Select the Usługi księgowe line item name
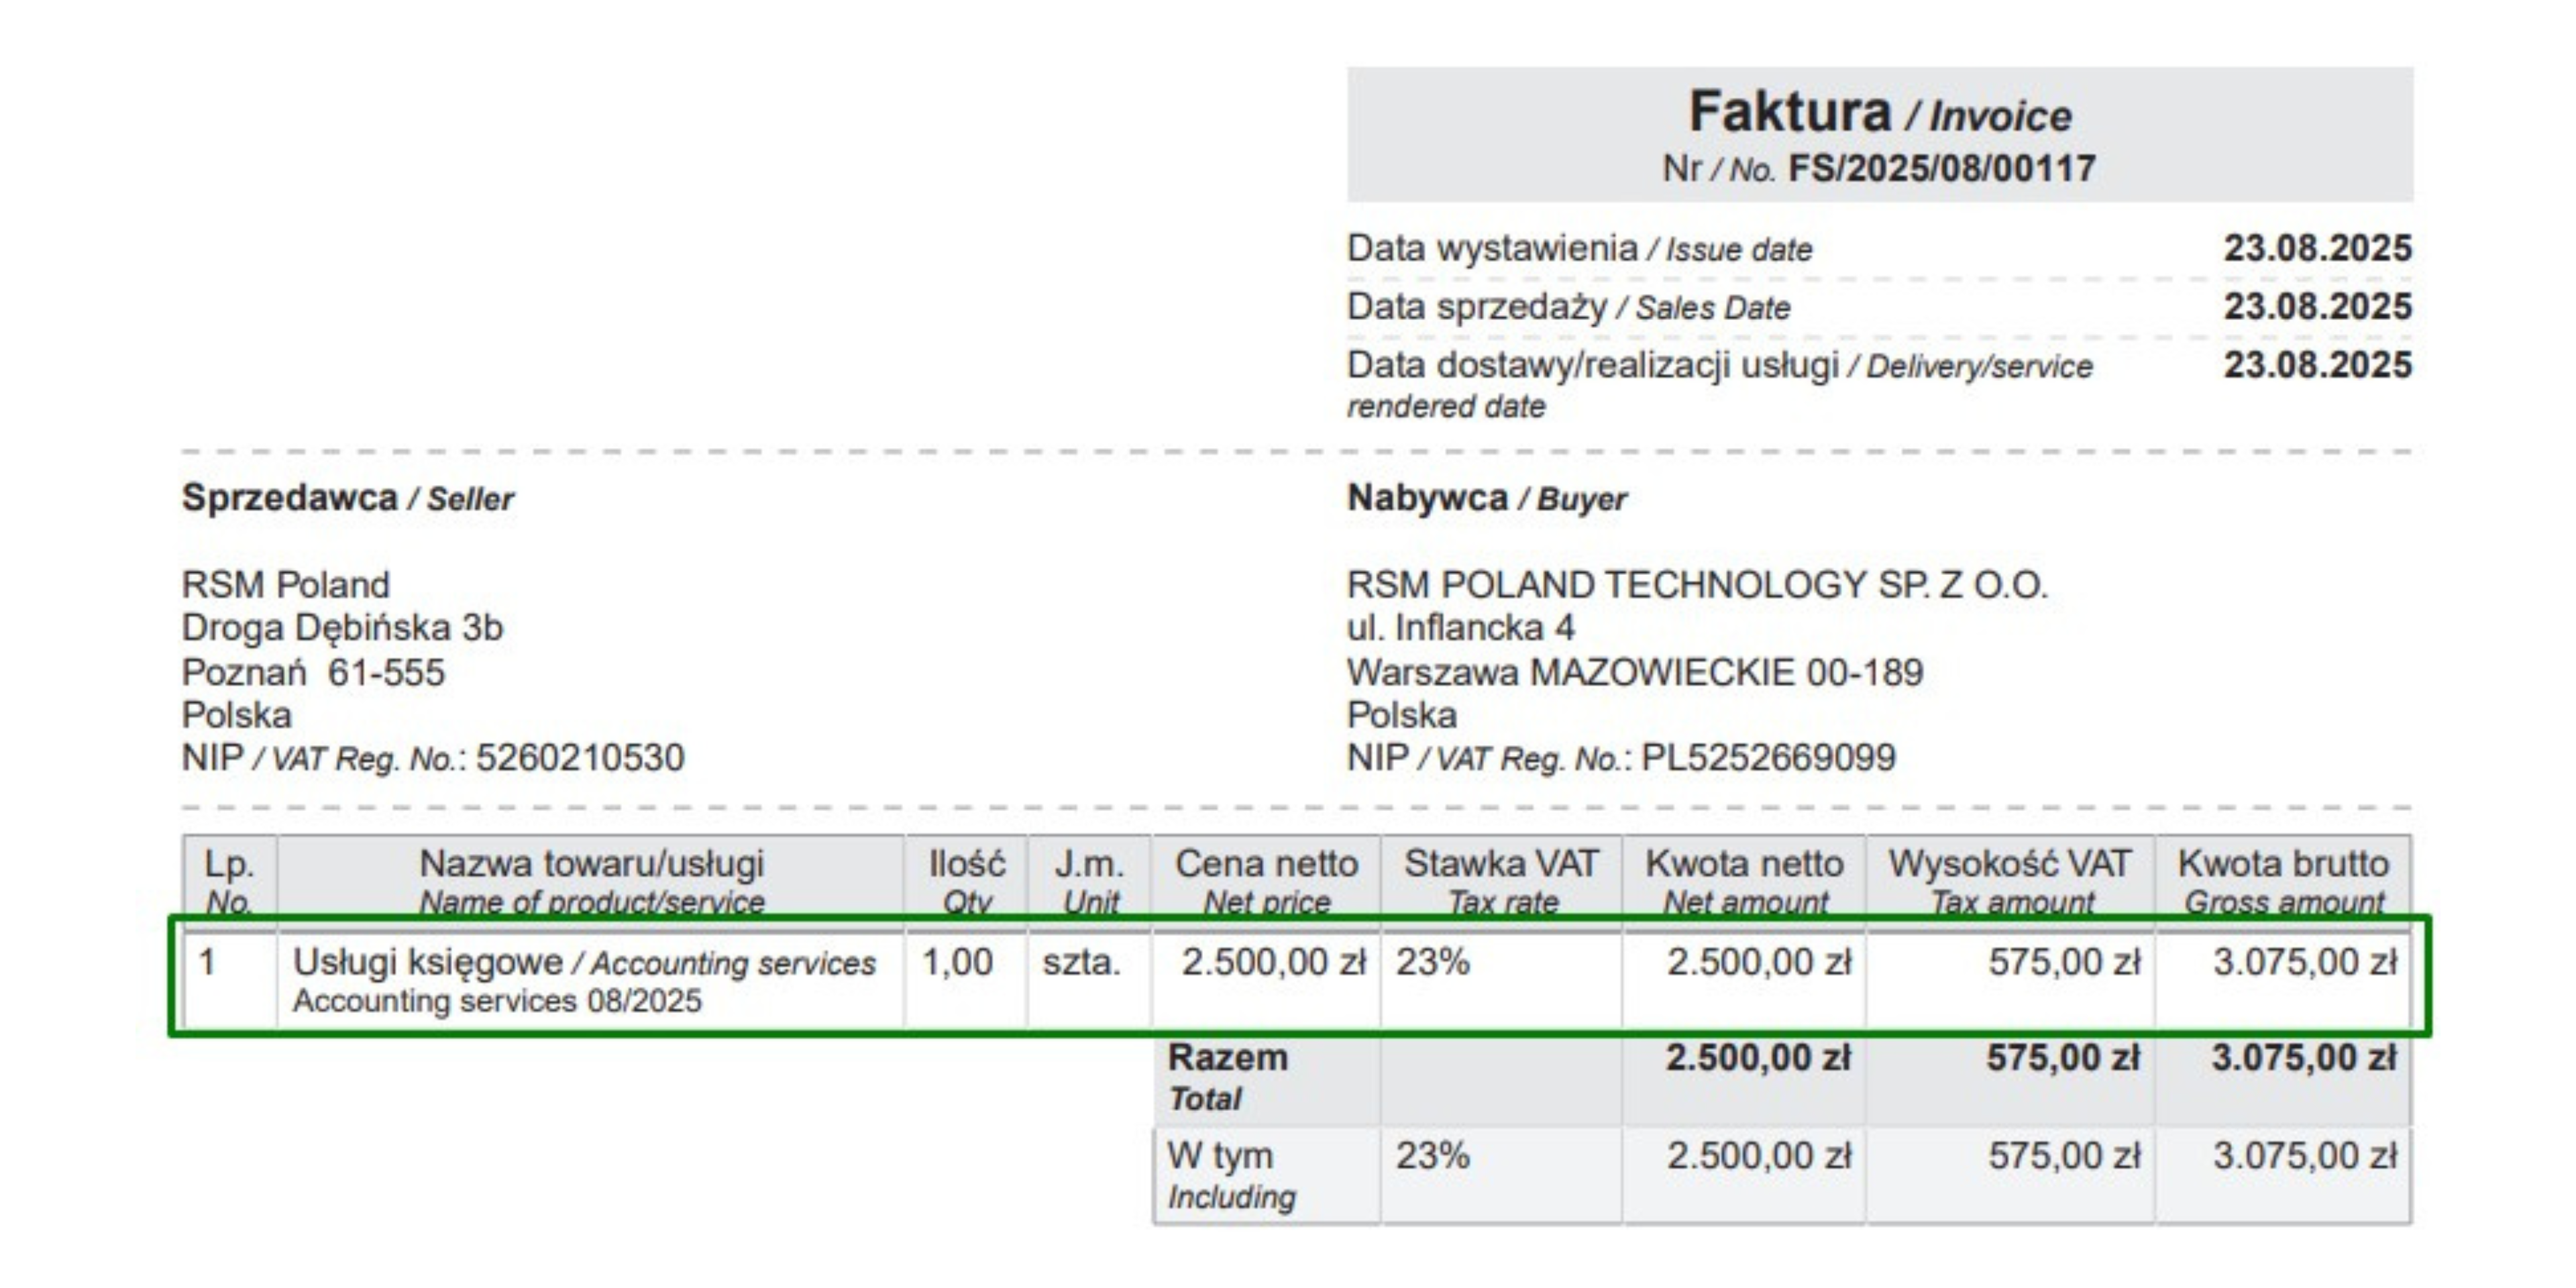This screenshot has height=1288, width=2576. [428, 962]
